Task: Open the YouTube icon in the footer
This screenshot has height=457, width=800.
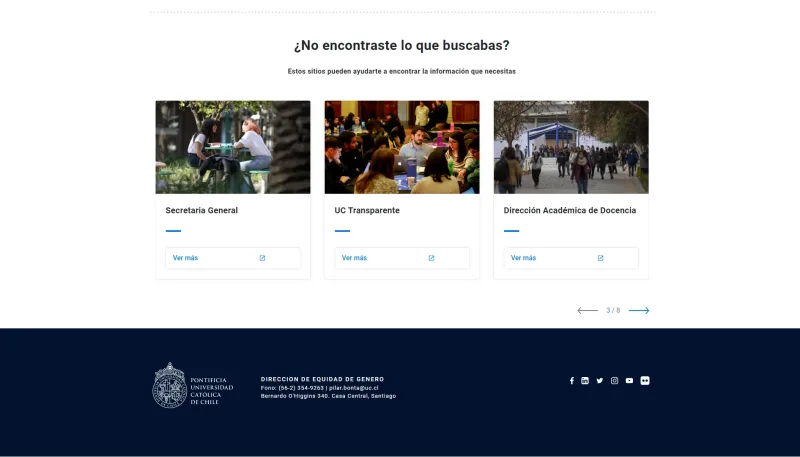Action: pyautogui.click(x=629, y=380)
